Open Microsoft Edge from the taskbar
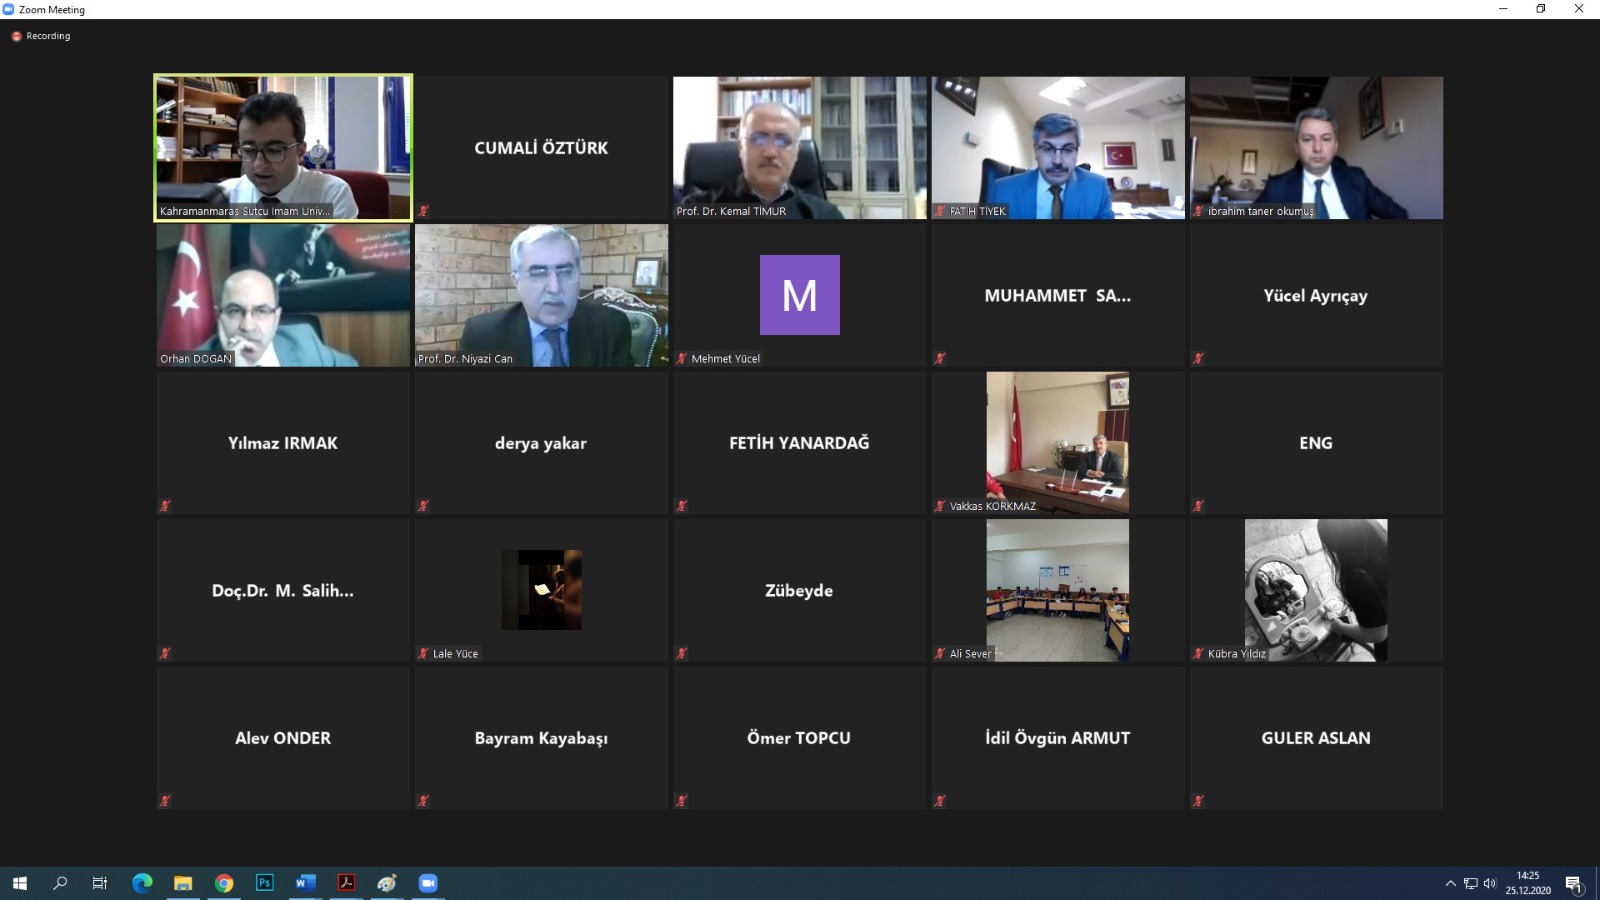 (142, 883)
